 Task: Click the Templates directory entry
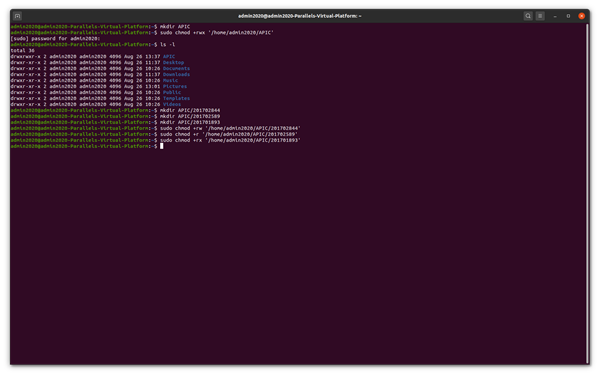(176, 98)
